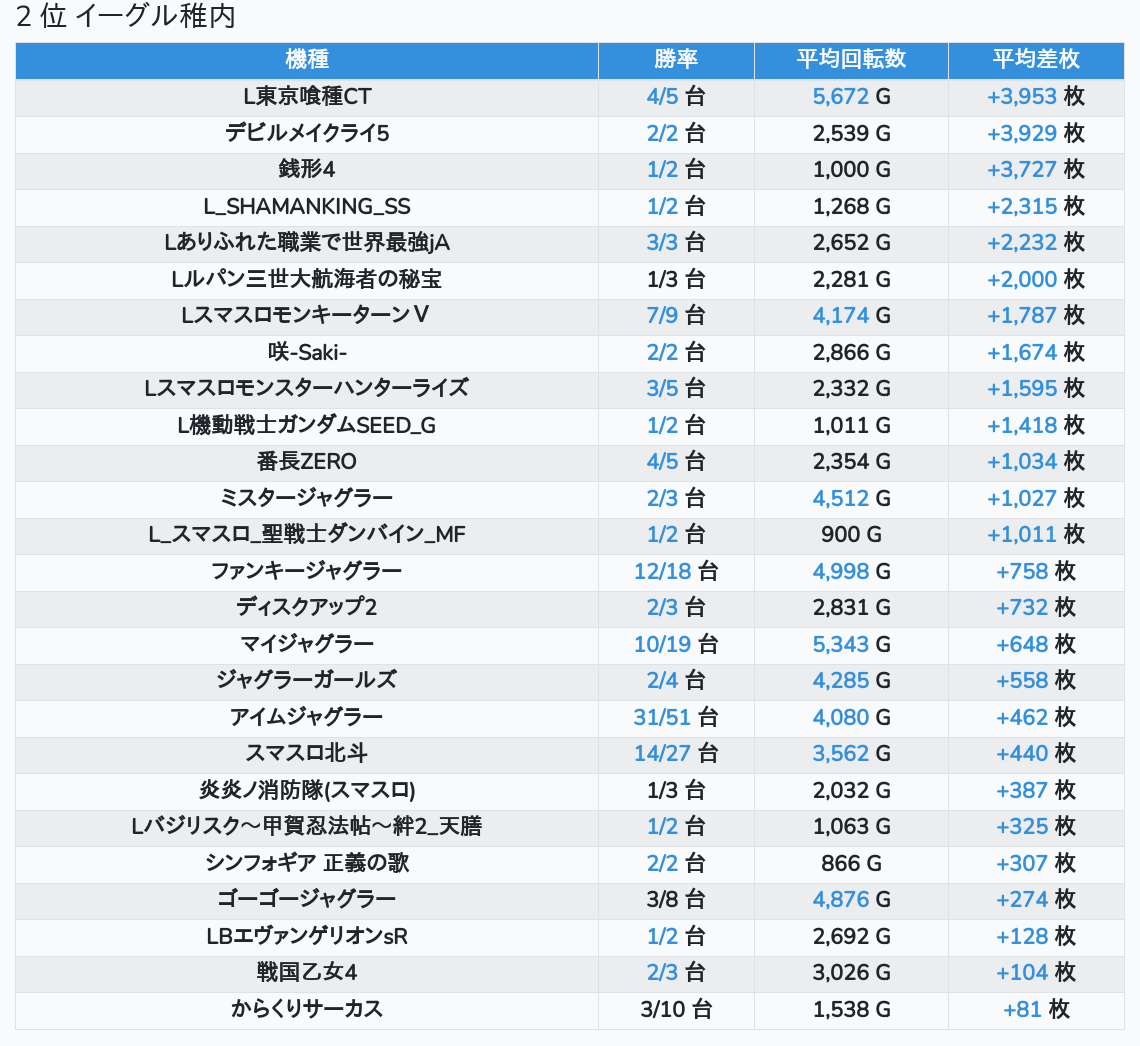Select 炎炎ノ消防隊(スマスロ) machine name
This screenshot has width=1140, height=1046.
tap(307, 791)
